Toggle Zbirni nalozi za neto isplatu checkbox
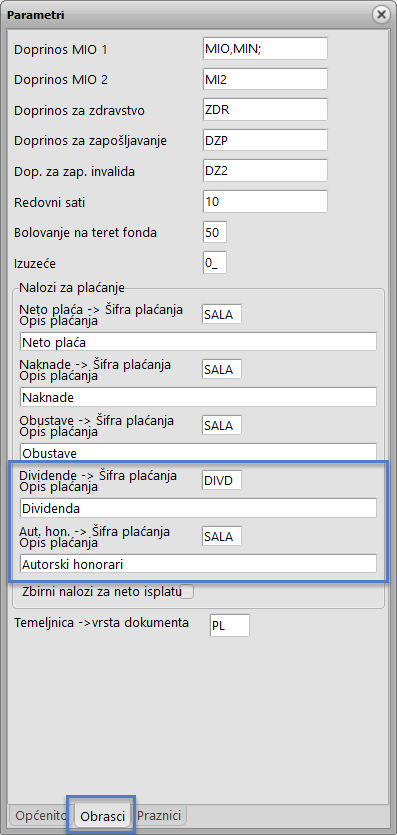This screenshot has height=835, width=397. pos(187,592)
